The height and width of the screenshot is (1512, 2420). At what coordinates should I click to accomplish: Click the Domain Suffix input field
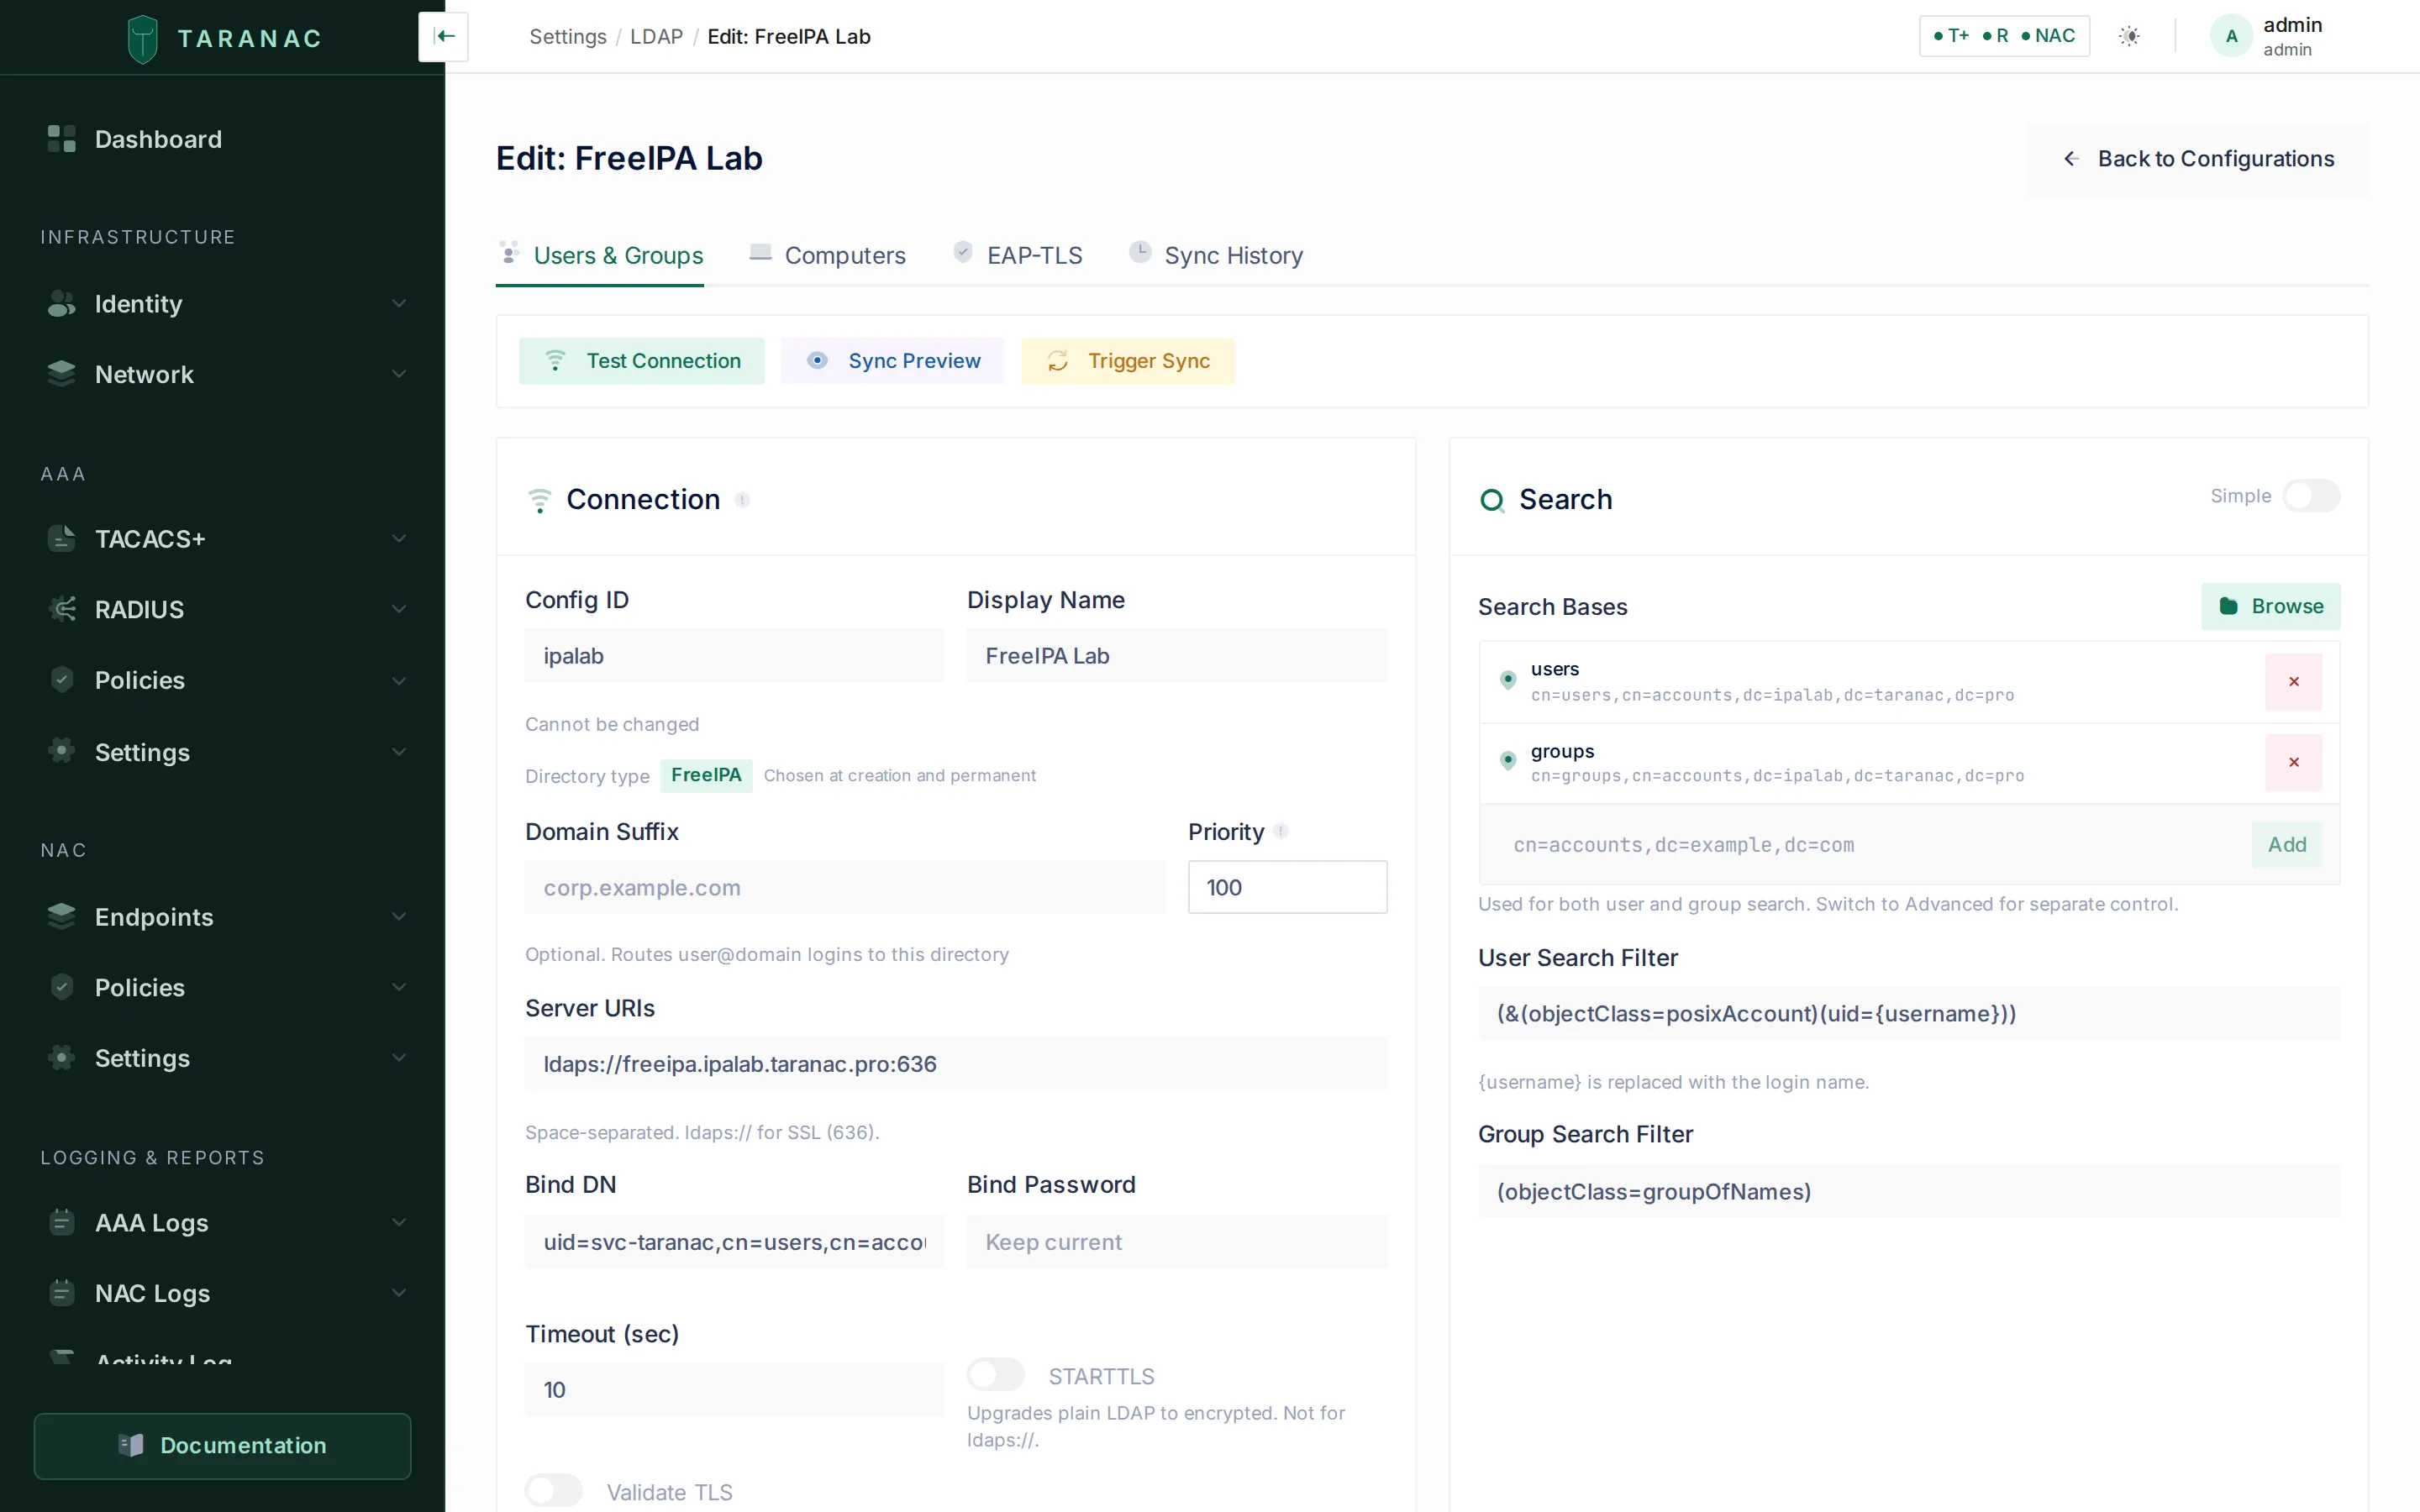[845, 887]
